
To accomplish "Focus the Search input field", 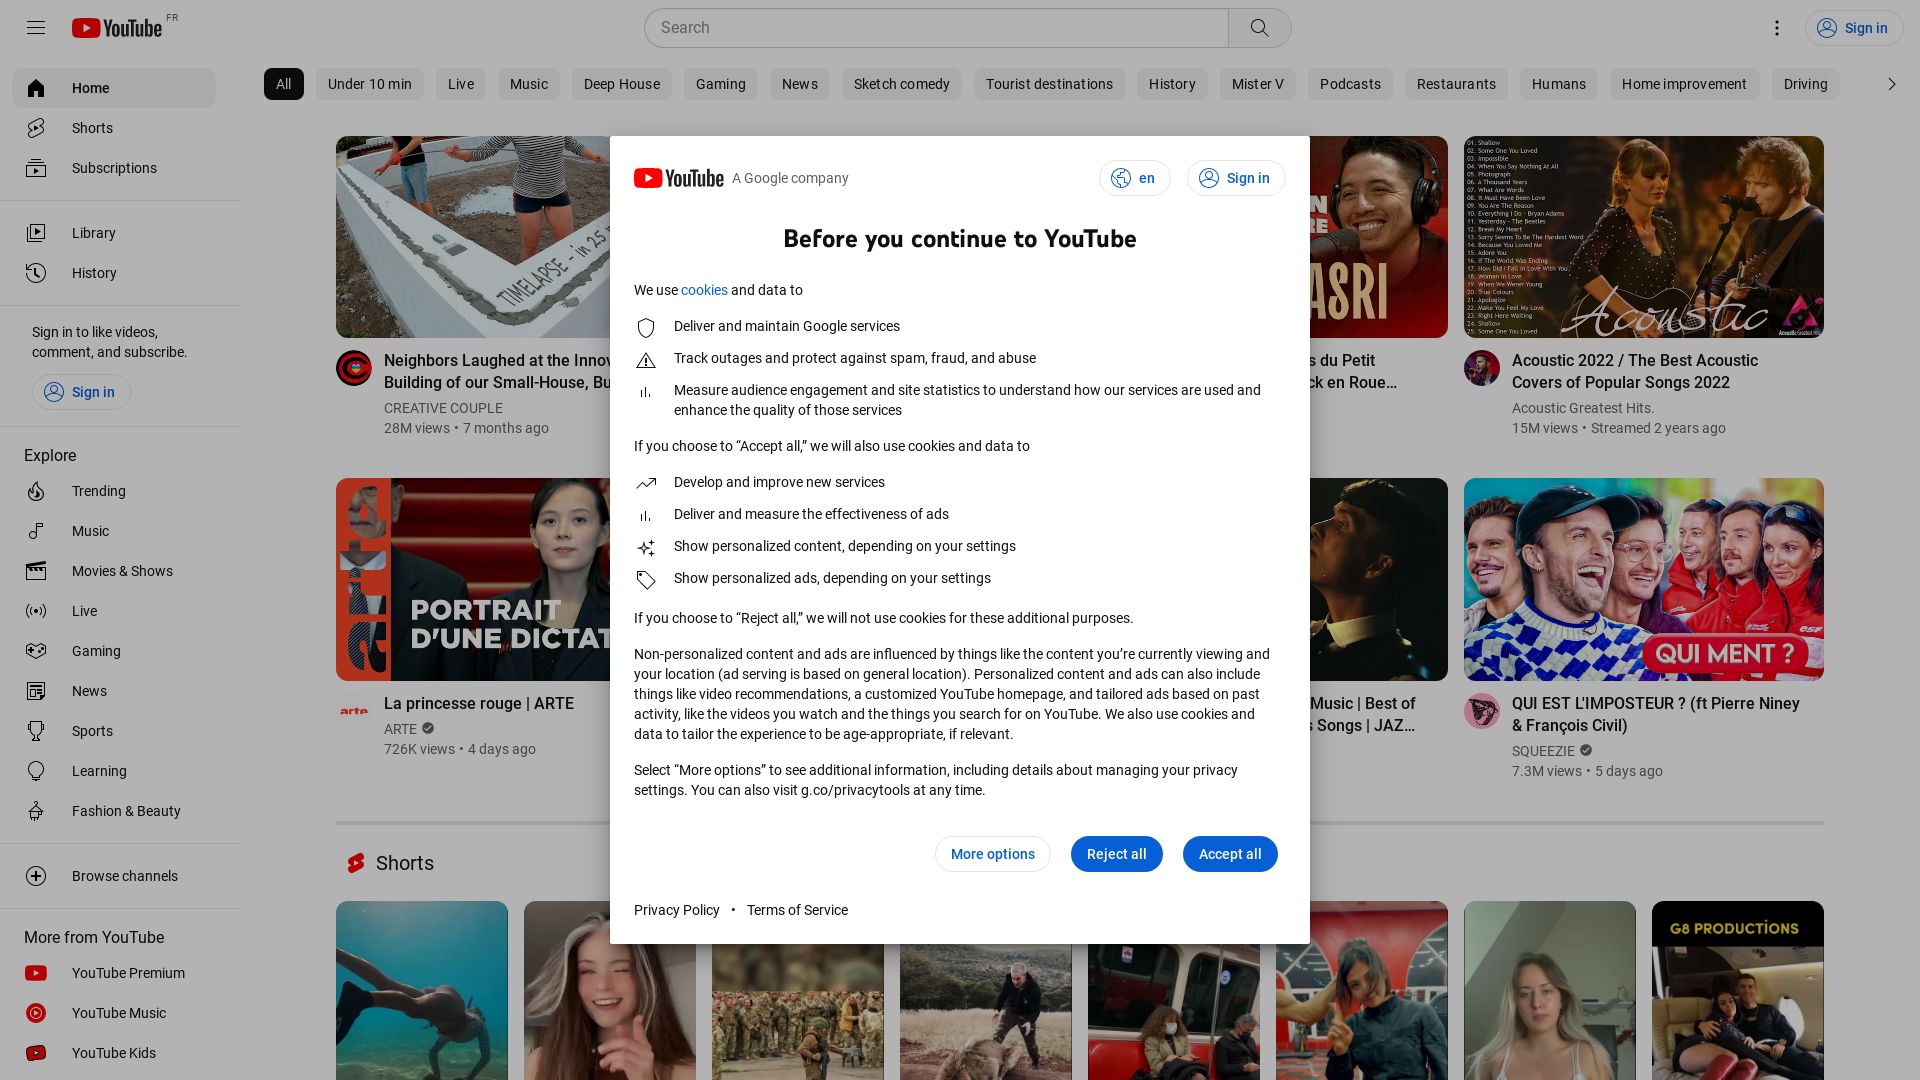I will pos(936,28).
